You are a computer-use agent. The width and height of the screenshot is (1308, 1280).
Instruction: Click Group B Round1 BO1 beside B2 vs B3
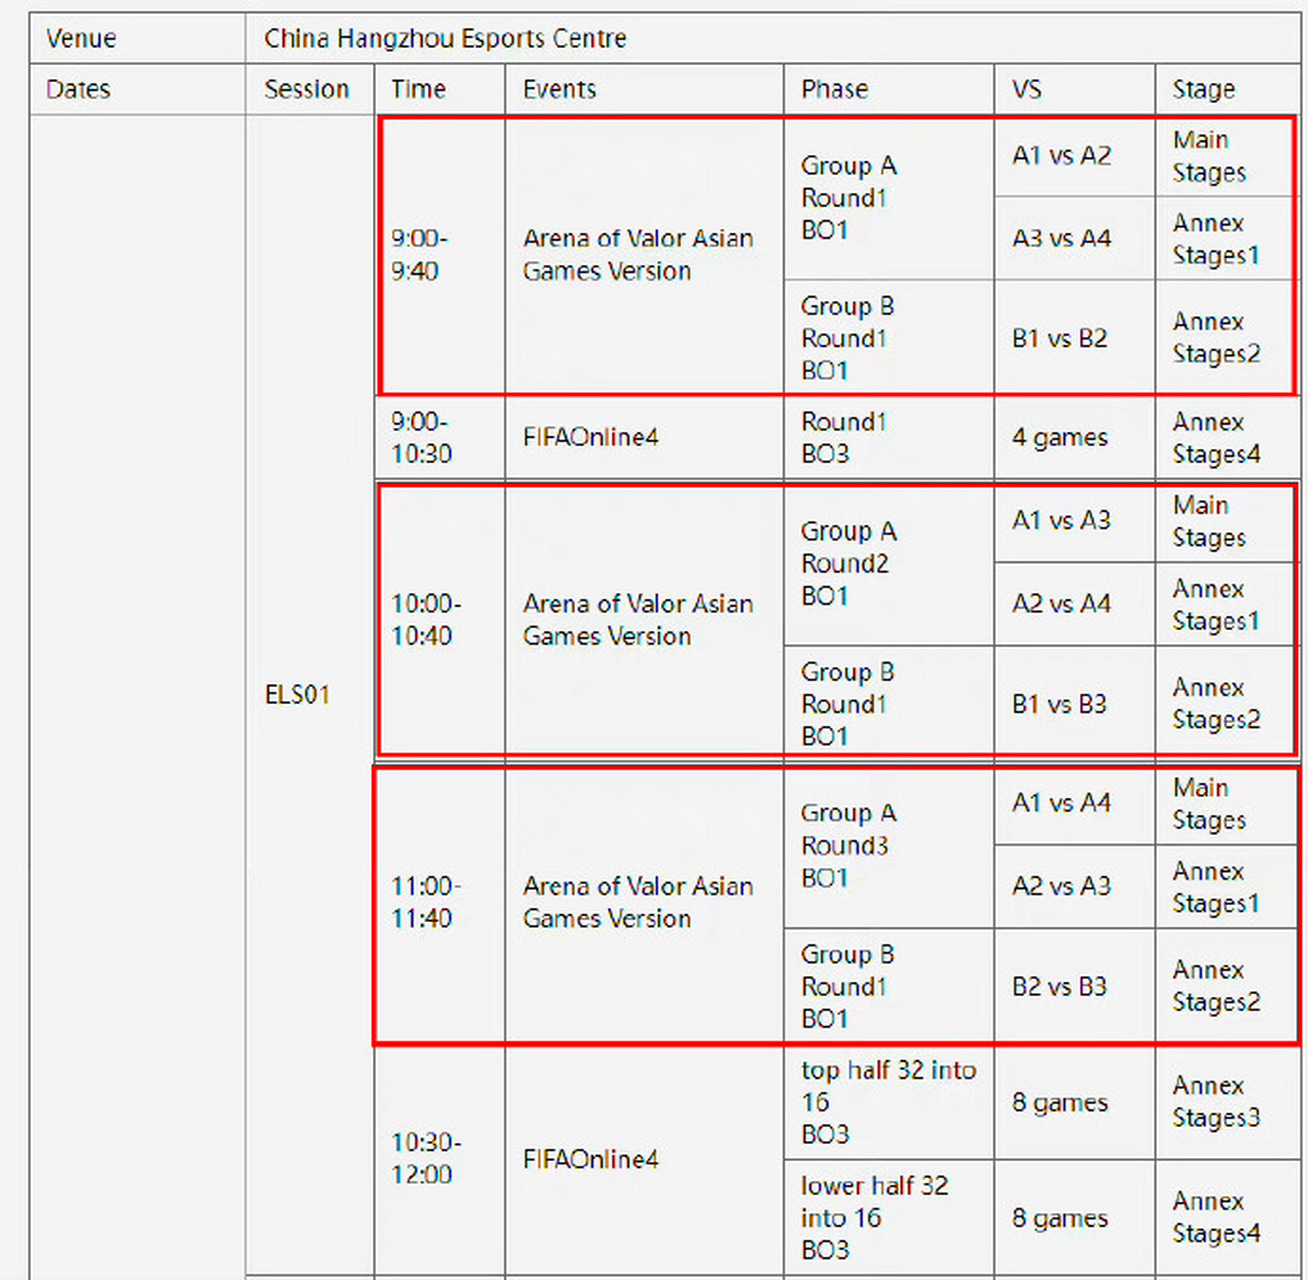pos(889,986)
